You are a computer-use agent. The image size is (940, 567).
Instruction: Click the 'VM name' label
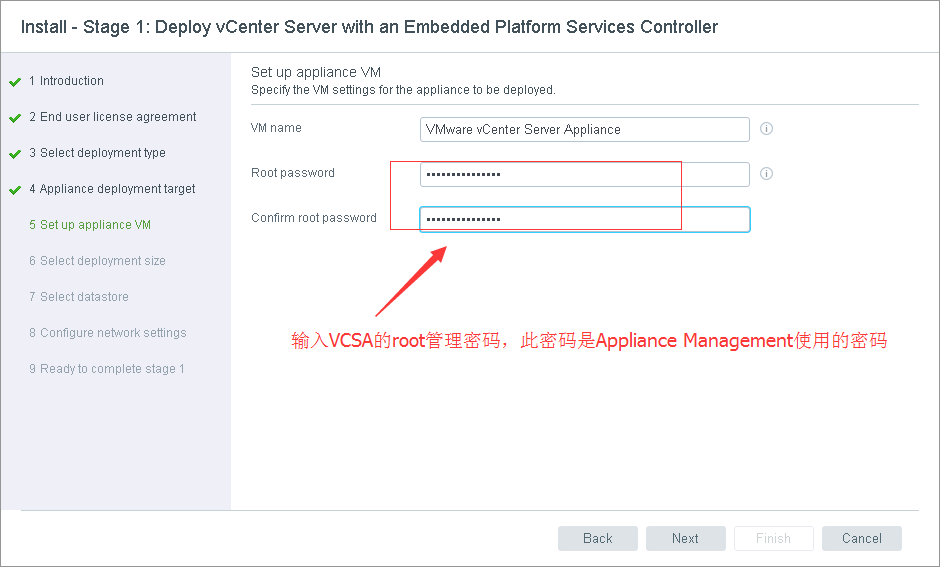coord(276,128)
